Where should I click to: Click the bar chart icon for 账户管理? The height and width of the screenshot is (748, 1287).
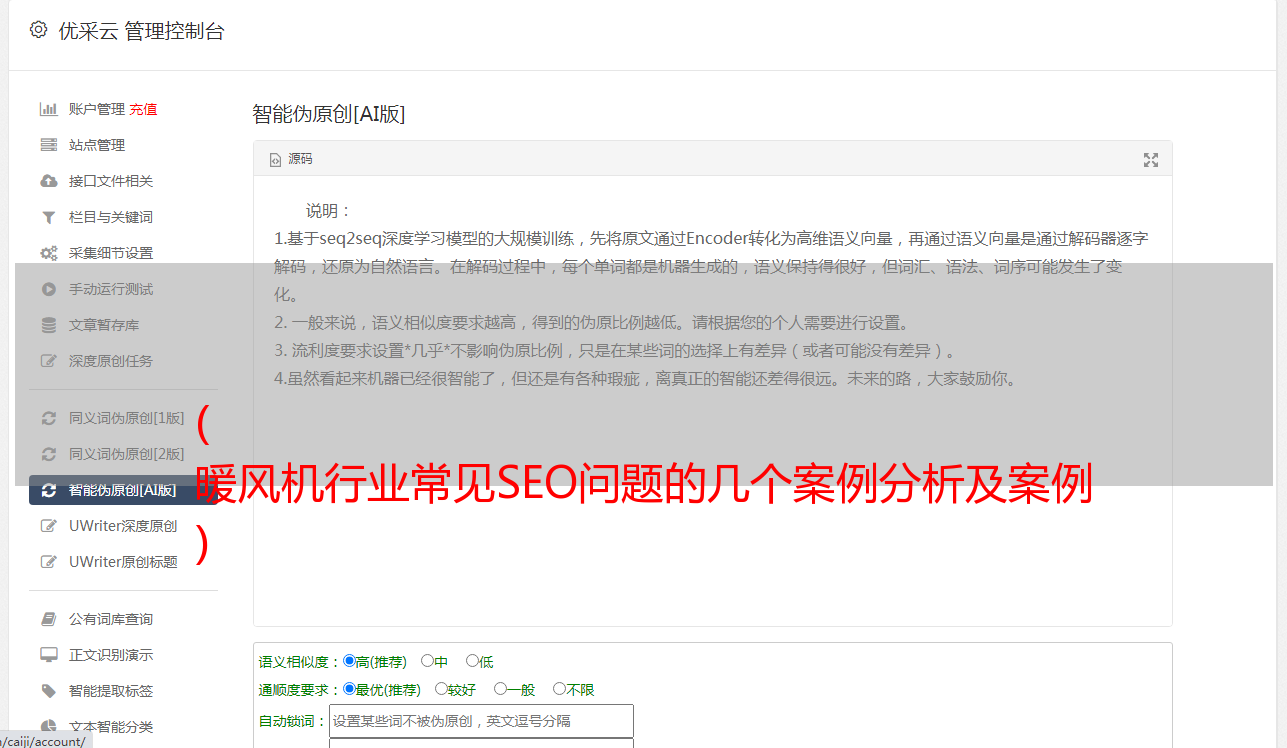(48, 109)
